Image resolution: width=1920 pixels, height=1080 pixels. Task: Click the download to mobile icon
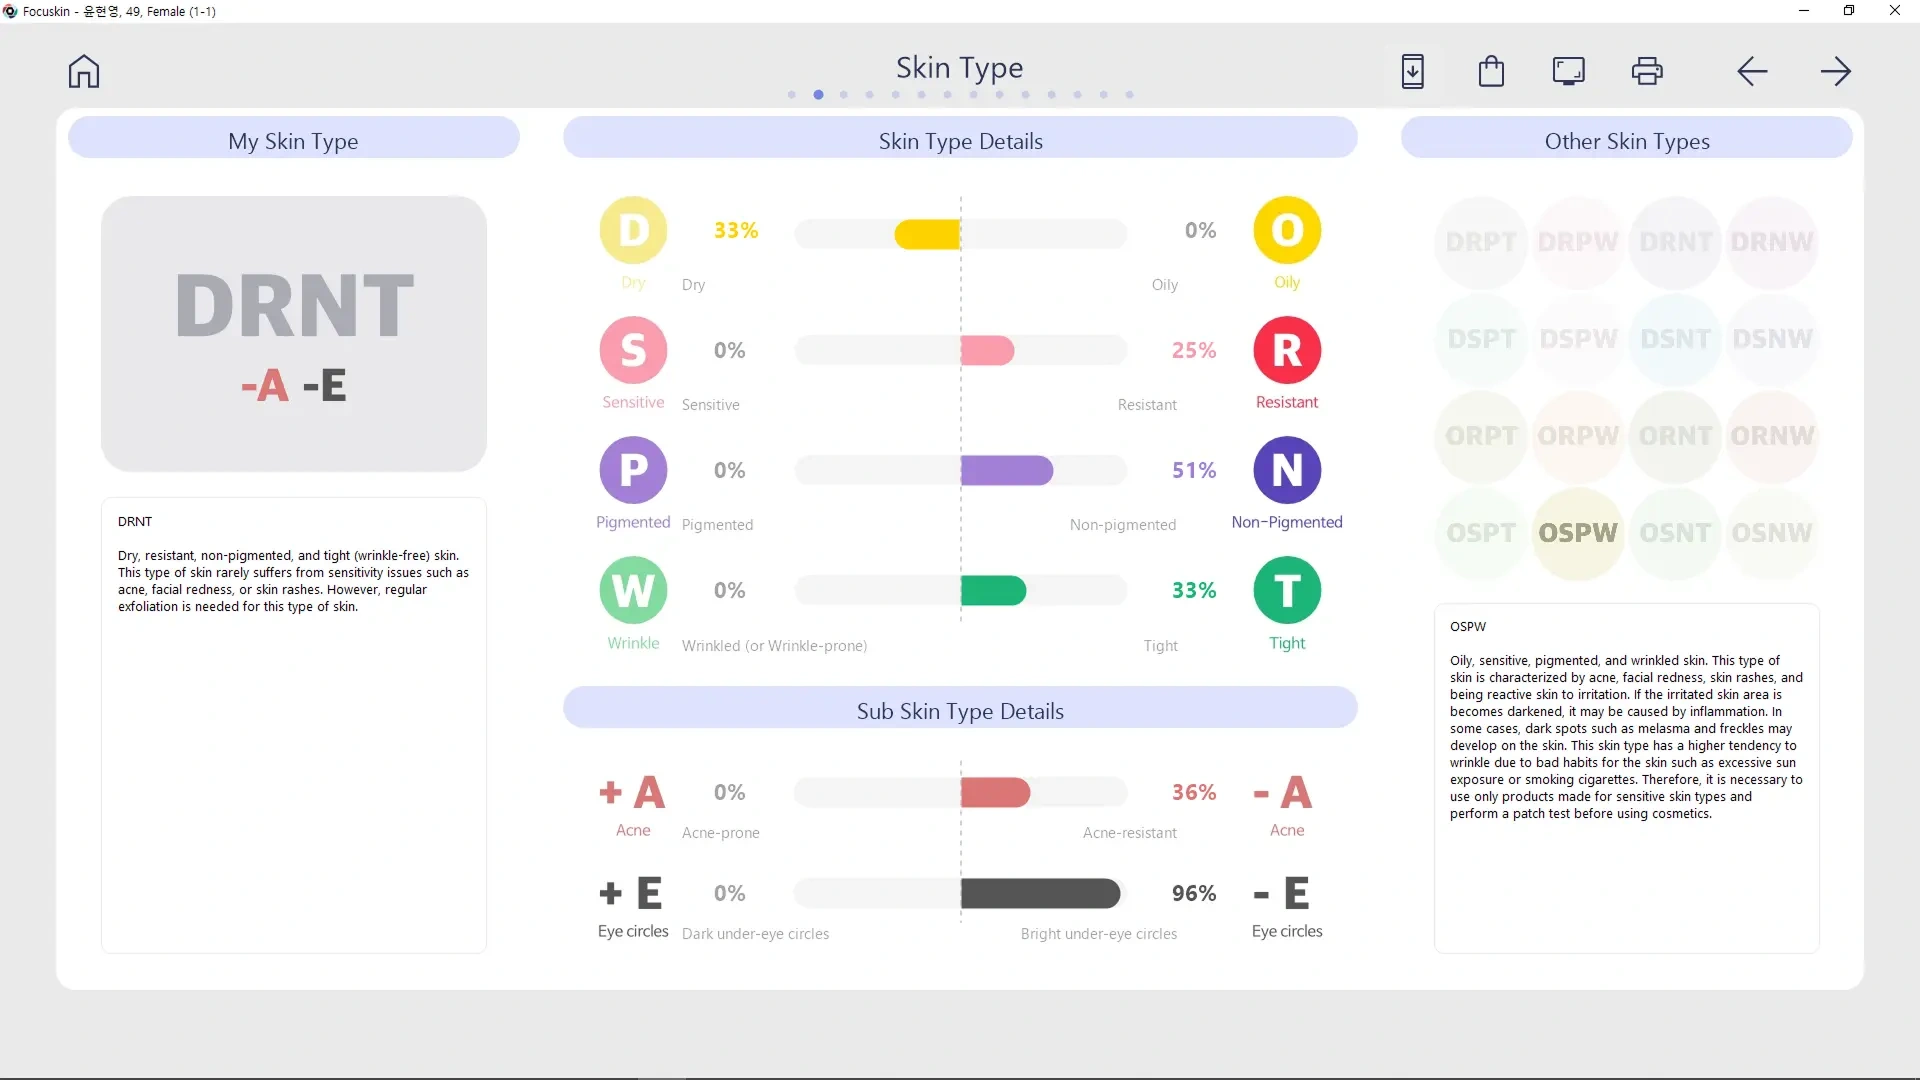tap(1412, 72)
